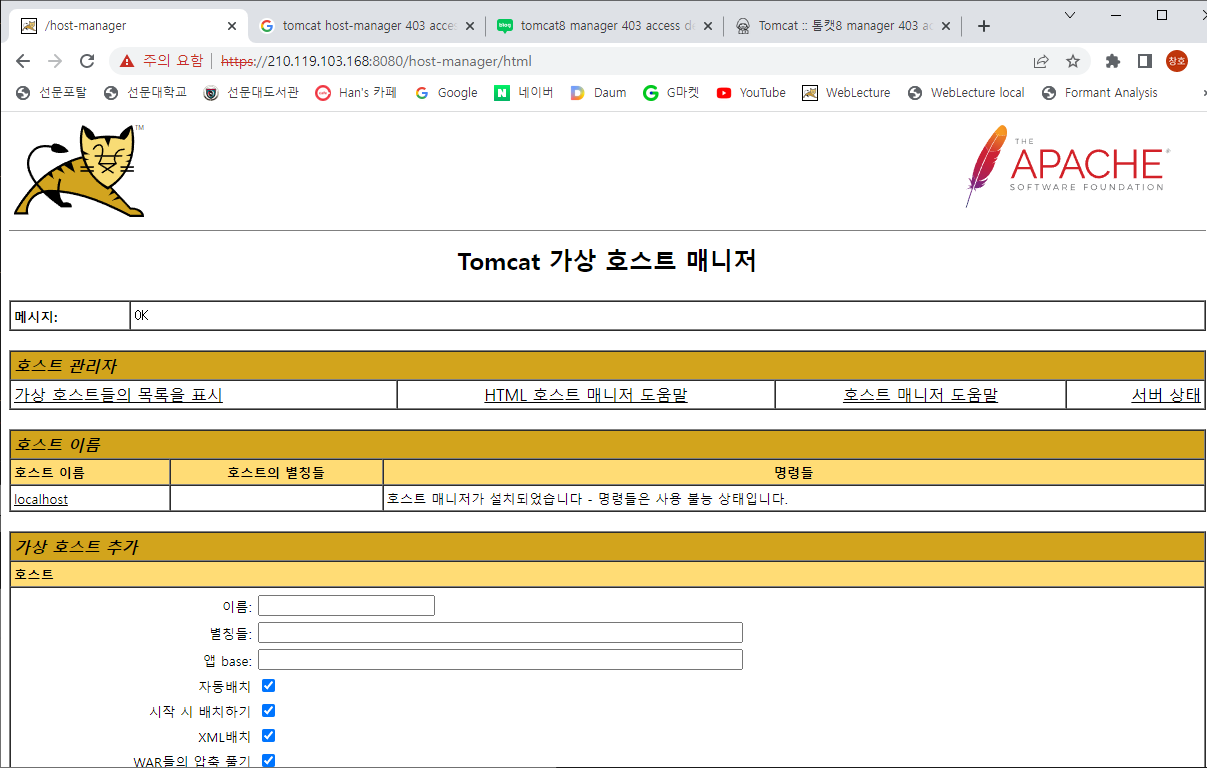Open the YouTube bookmark icon
This screenshot has height=768, width=1207.
point(723,92)
